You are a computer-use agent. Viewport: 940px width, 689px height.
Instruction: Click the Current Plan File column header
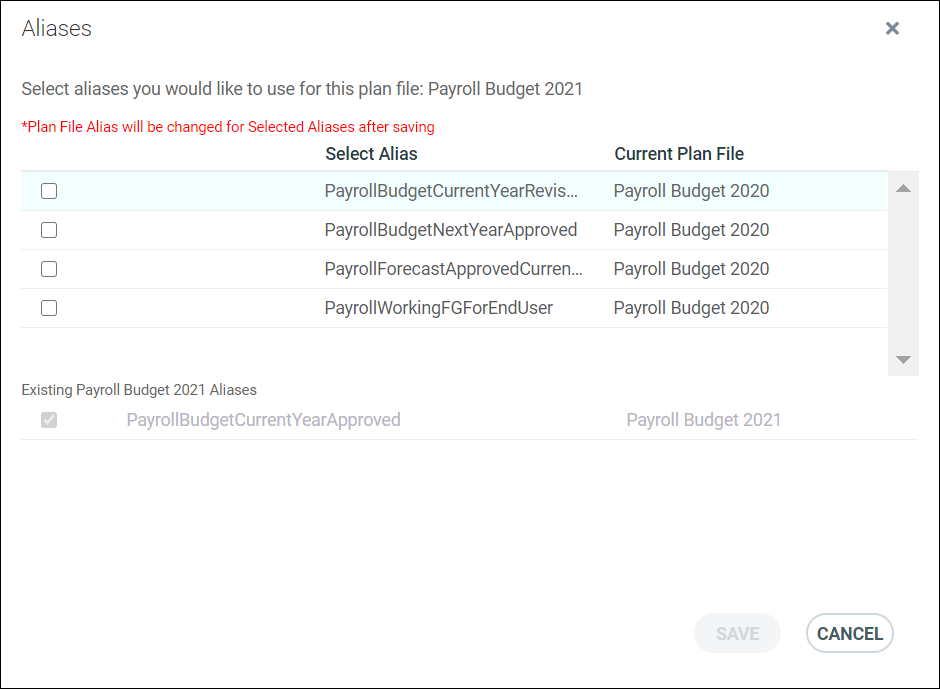[679, 154]
